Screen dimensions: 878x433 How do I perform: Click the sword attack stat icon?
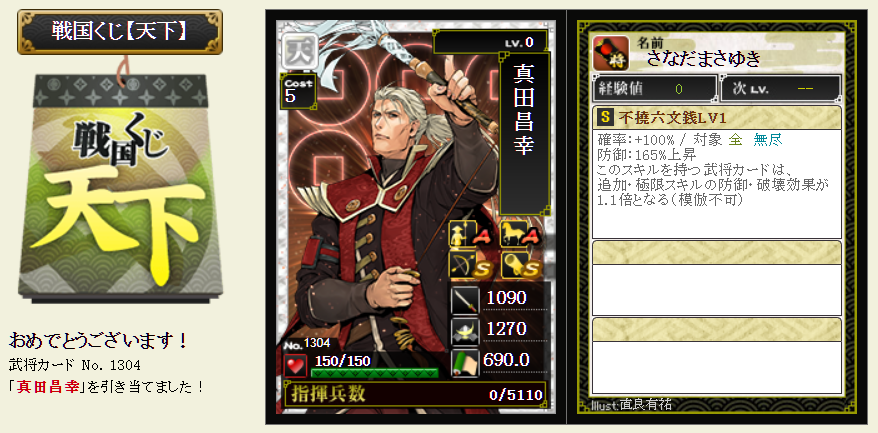465,300
